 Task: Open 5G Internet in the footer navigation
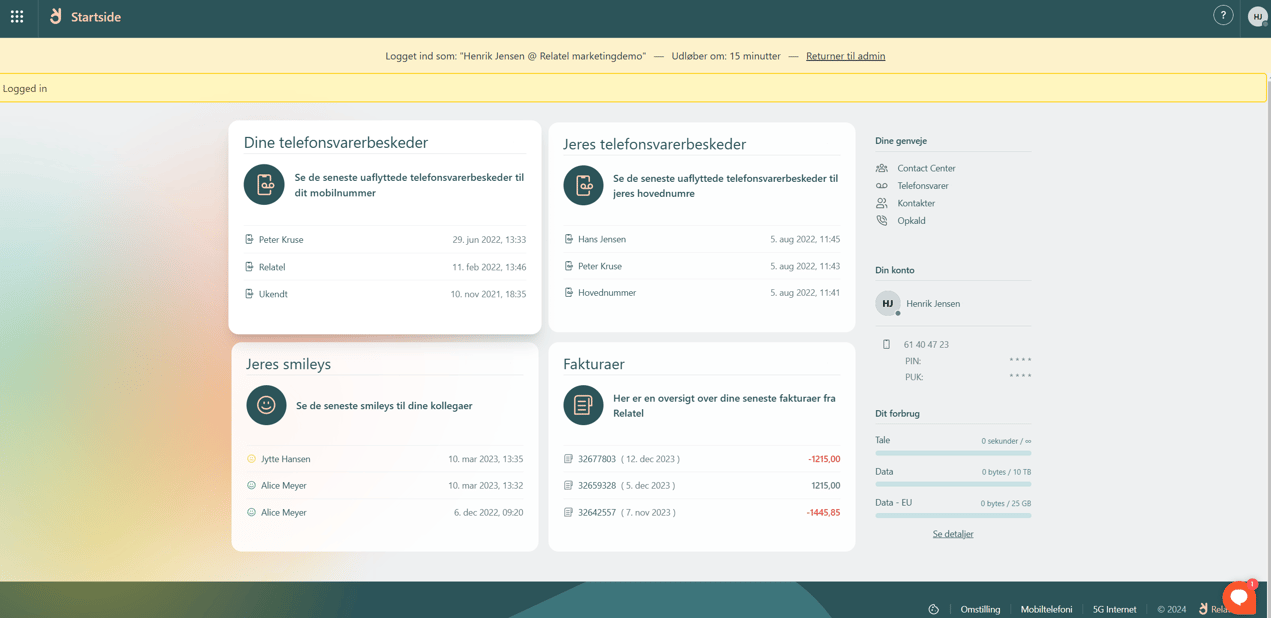click(x=1115, y=609)
